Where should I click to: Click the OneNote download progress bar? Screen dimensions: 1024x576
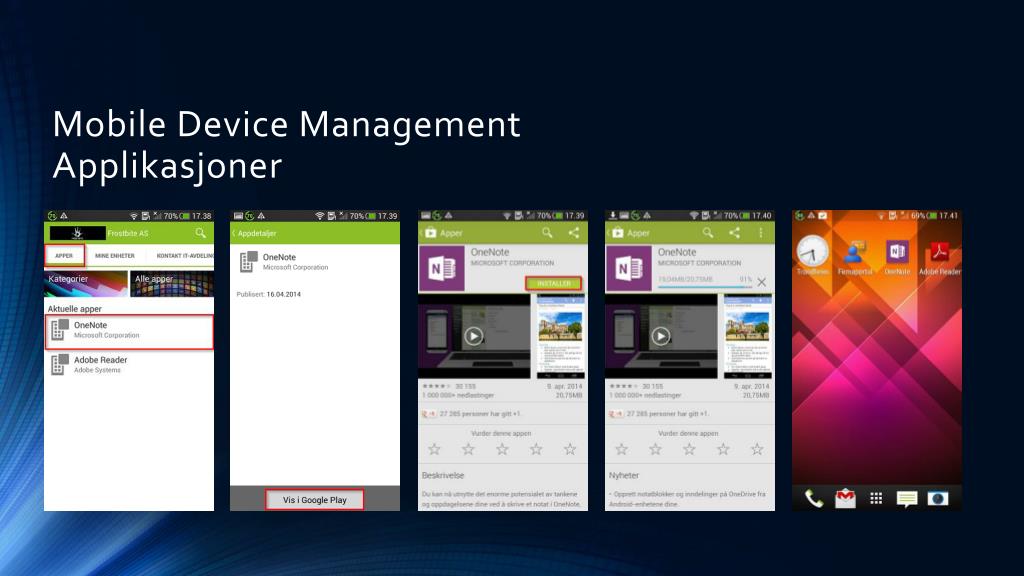705,286
